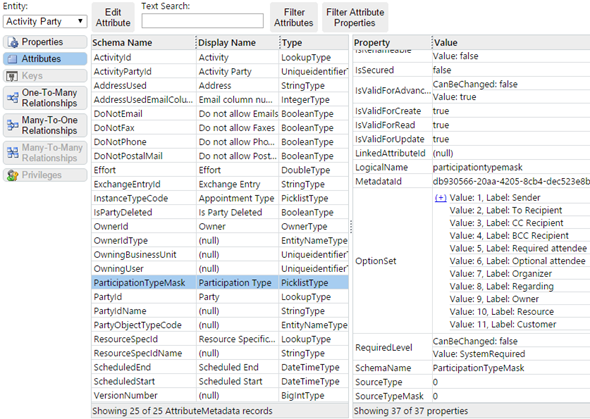Click the Privileges tab icon
Image resolution: width=590 pixels, height=419 pixels.
point(13,175)
